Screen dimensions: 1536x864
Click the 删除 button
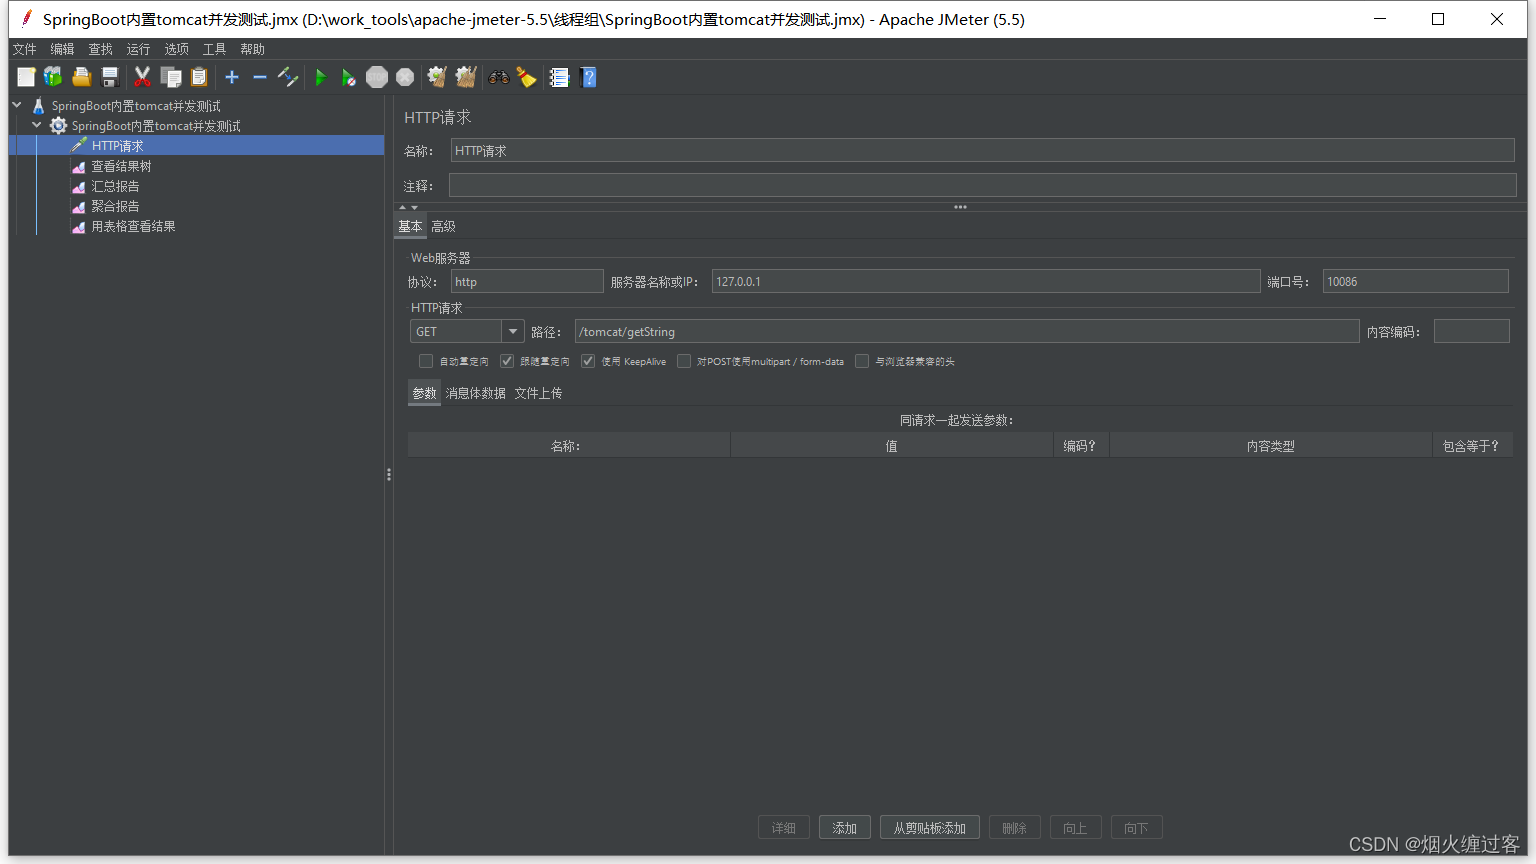[x=1015, y=828]
